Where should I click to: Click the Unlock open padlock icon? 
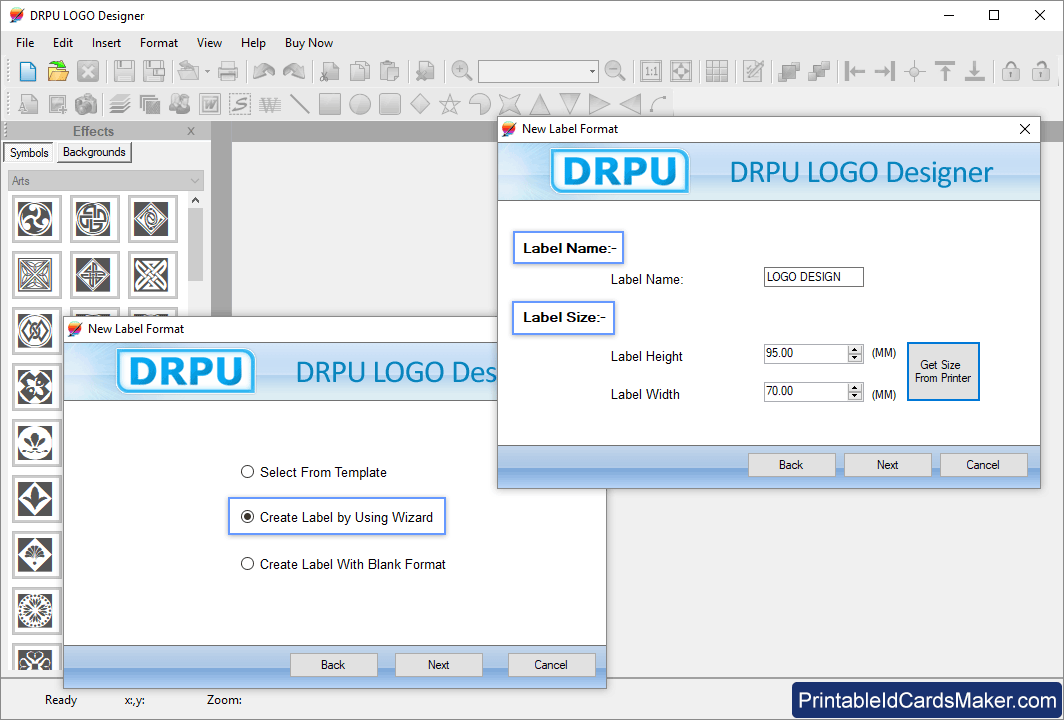[1041, 71]
